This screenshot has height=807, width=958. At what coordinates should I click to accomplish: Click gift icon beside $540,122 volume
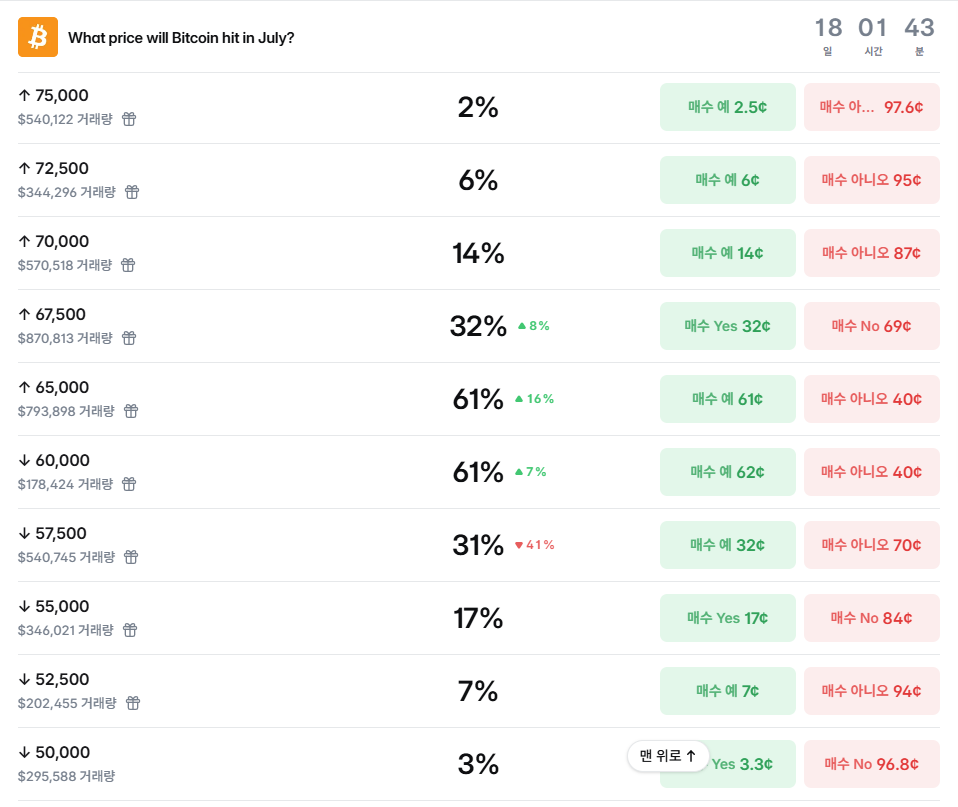click(x=129, y=119)
